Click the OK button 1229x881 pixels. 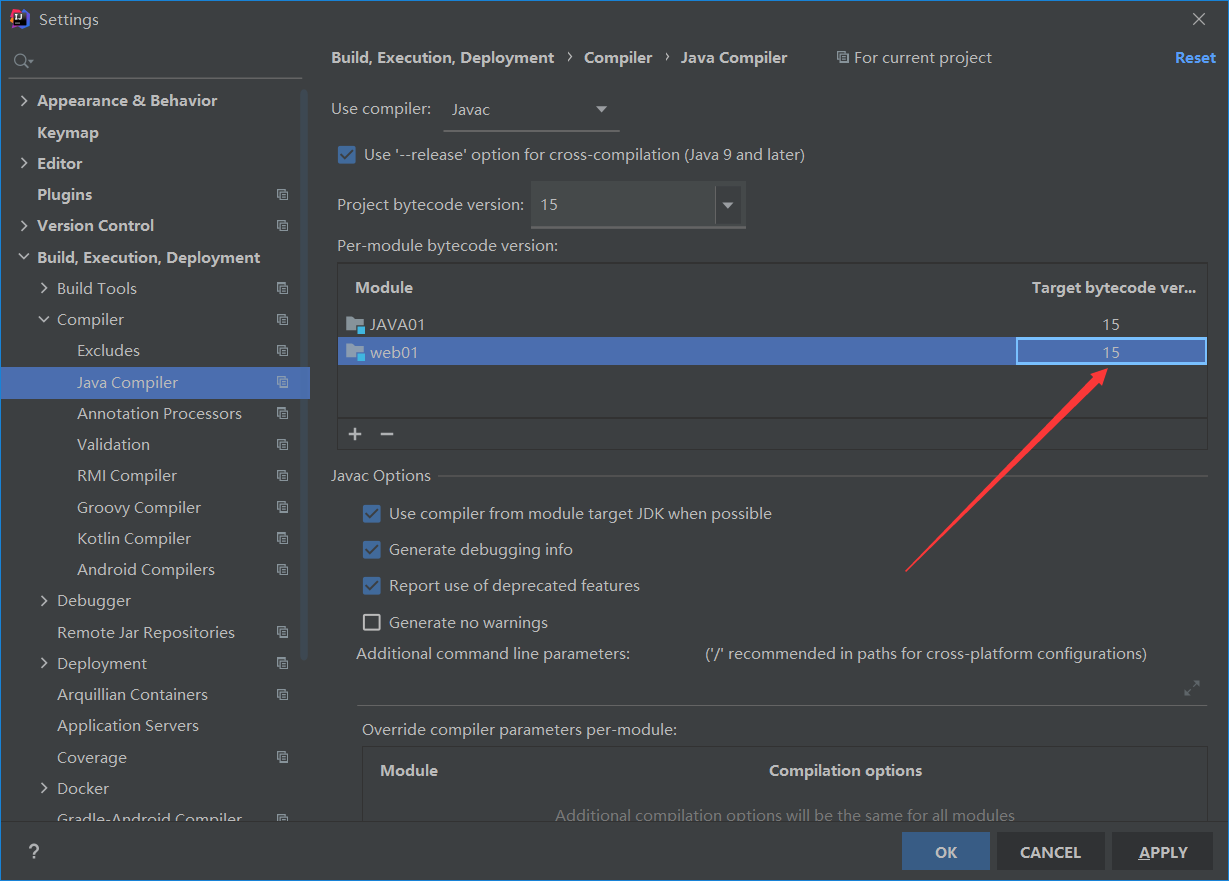tap(946, 852)
